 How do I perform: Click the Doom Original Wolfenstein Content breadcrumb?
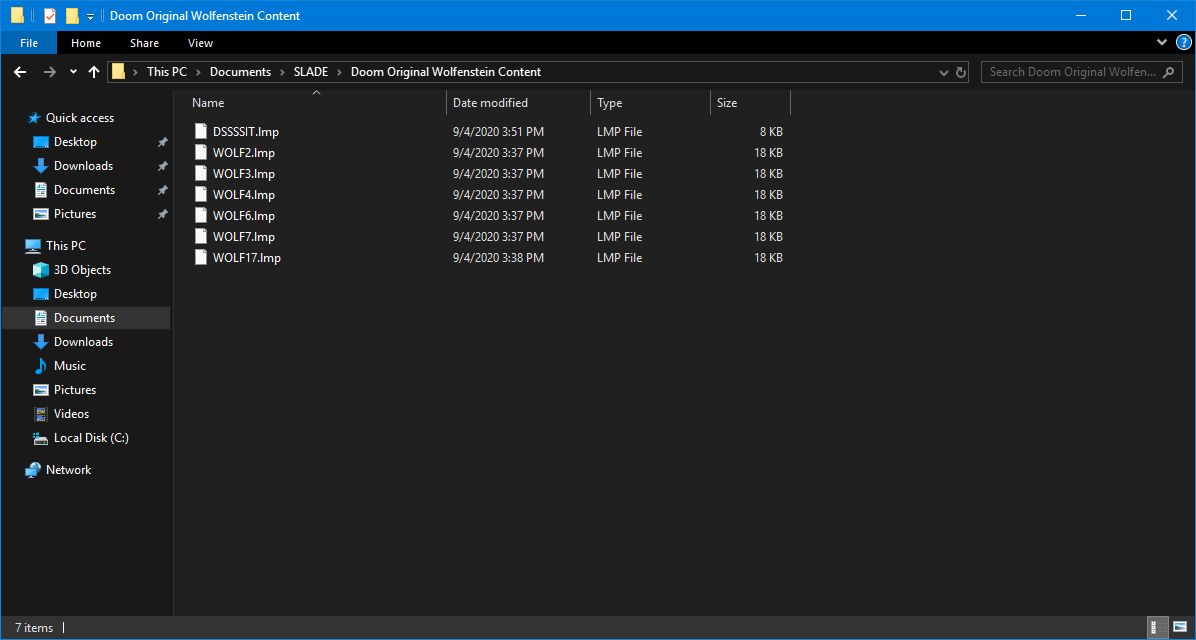coord(445,72)
